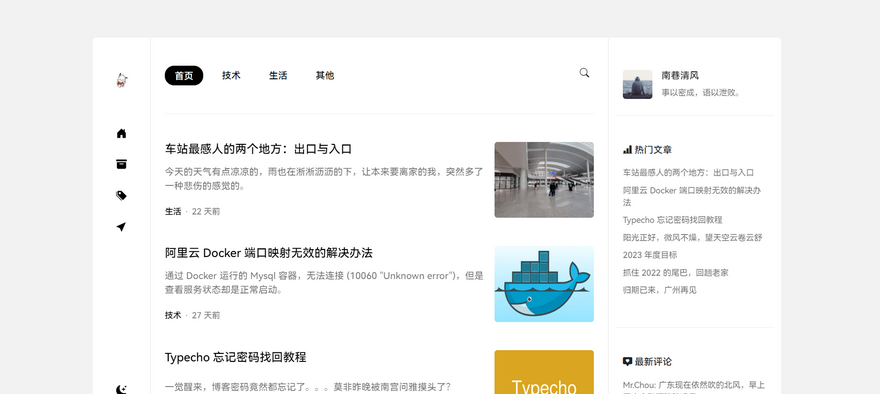Viewport: 880px width, 394px height.
Task: Open the Mr.Chou latest comment
Action: (x=694, y=388)
